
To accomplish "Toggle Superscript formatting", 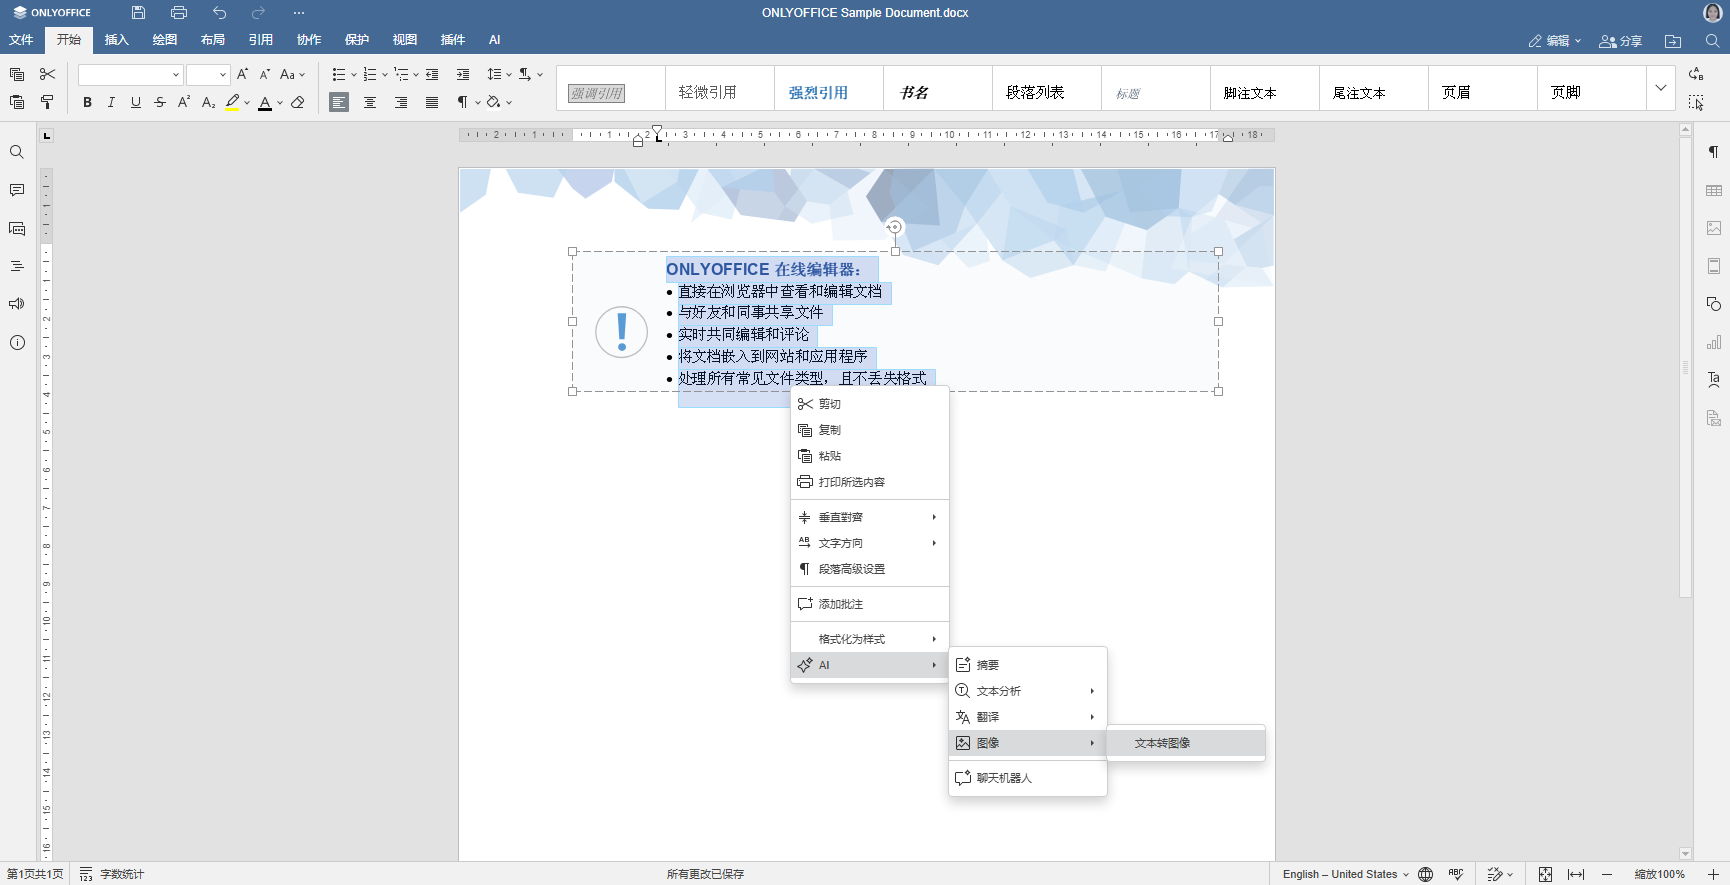I will [184, 102].
